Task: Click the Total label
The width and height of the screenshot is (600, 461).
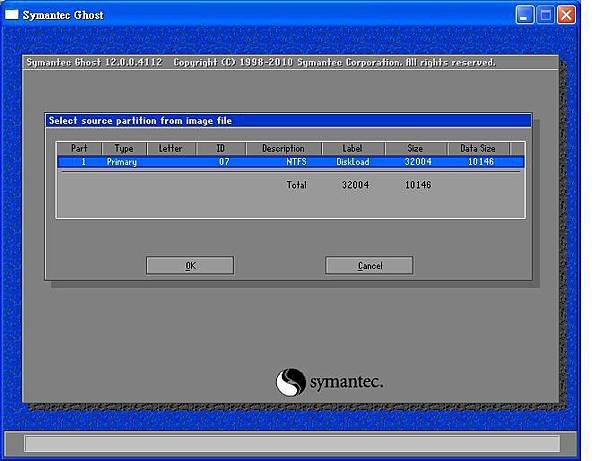Action: [x=297, y=185]
